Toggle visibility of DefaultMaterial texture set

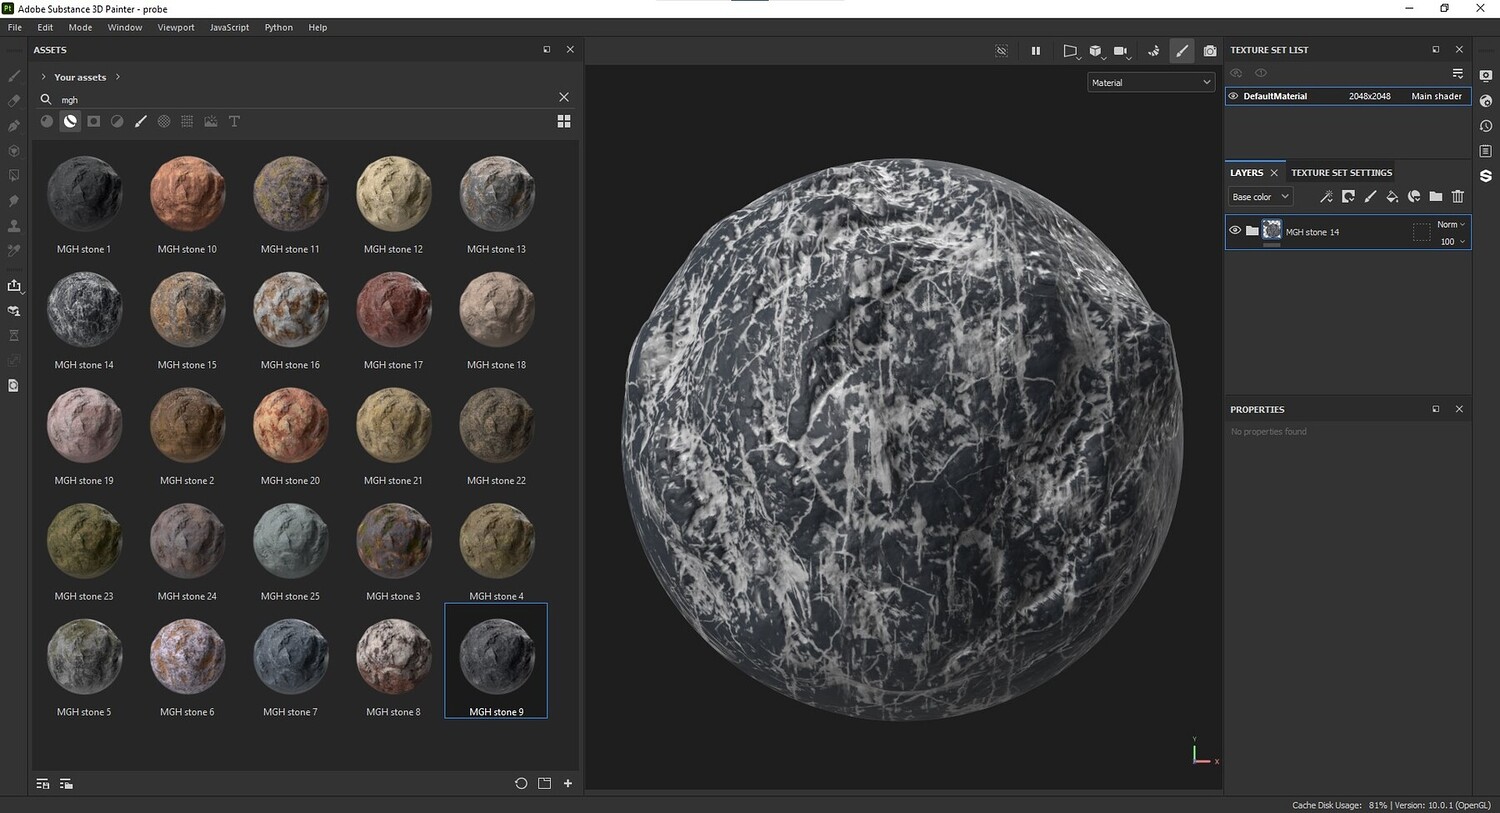pyautogui.click(x=1234, y=96)
